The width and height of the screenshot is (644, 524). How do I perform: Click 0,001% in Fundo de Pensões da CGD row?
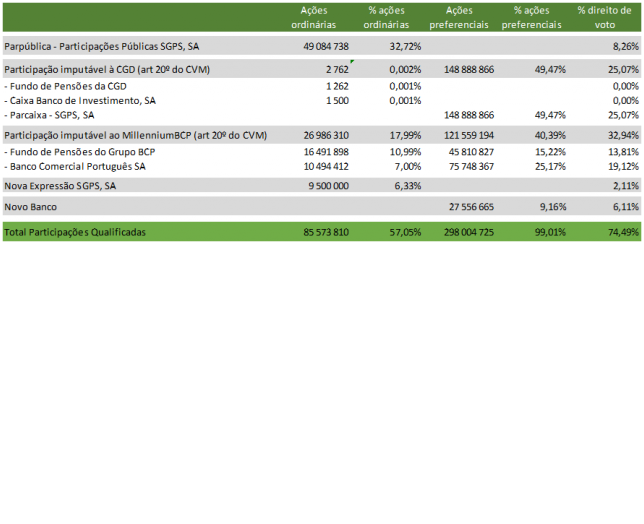[405, 86]
